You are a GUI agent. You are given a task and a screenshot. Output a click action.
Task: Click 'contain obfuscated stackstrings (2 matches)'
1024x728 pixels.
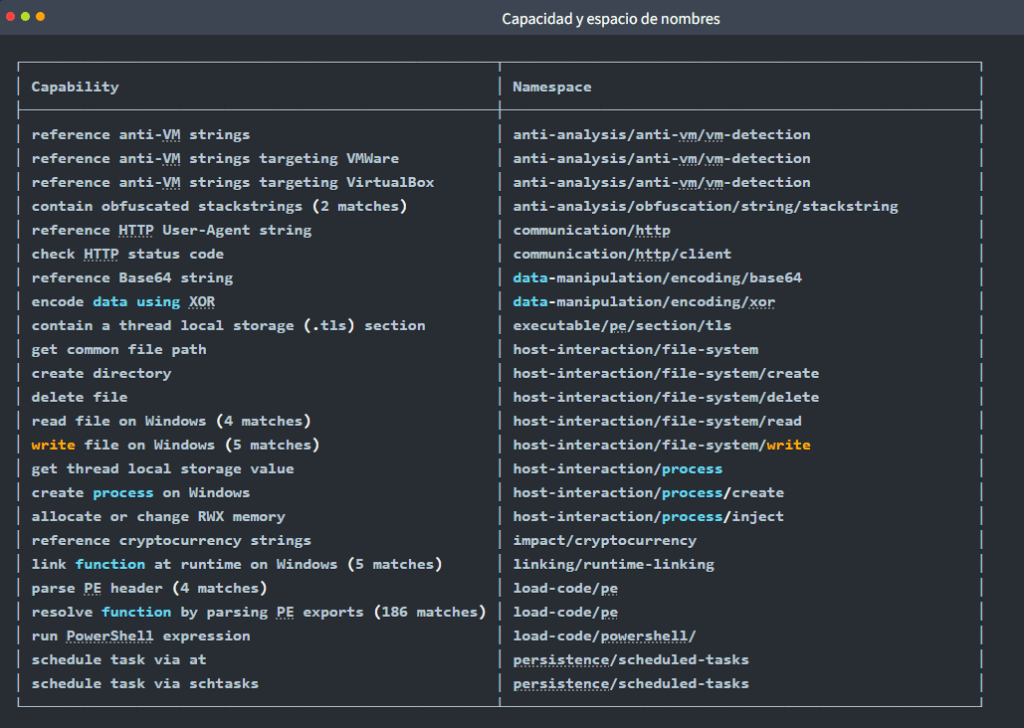(x=219, y=206)
